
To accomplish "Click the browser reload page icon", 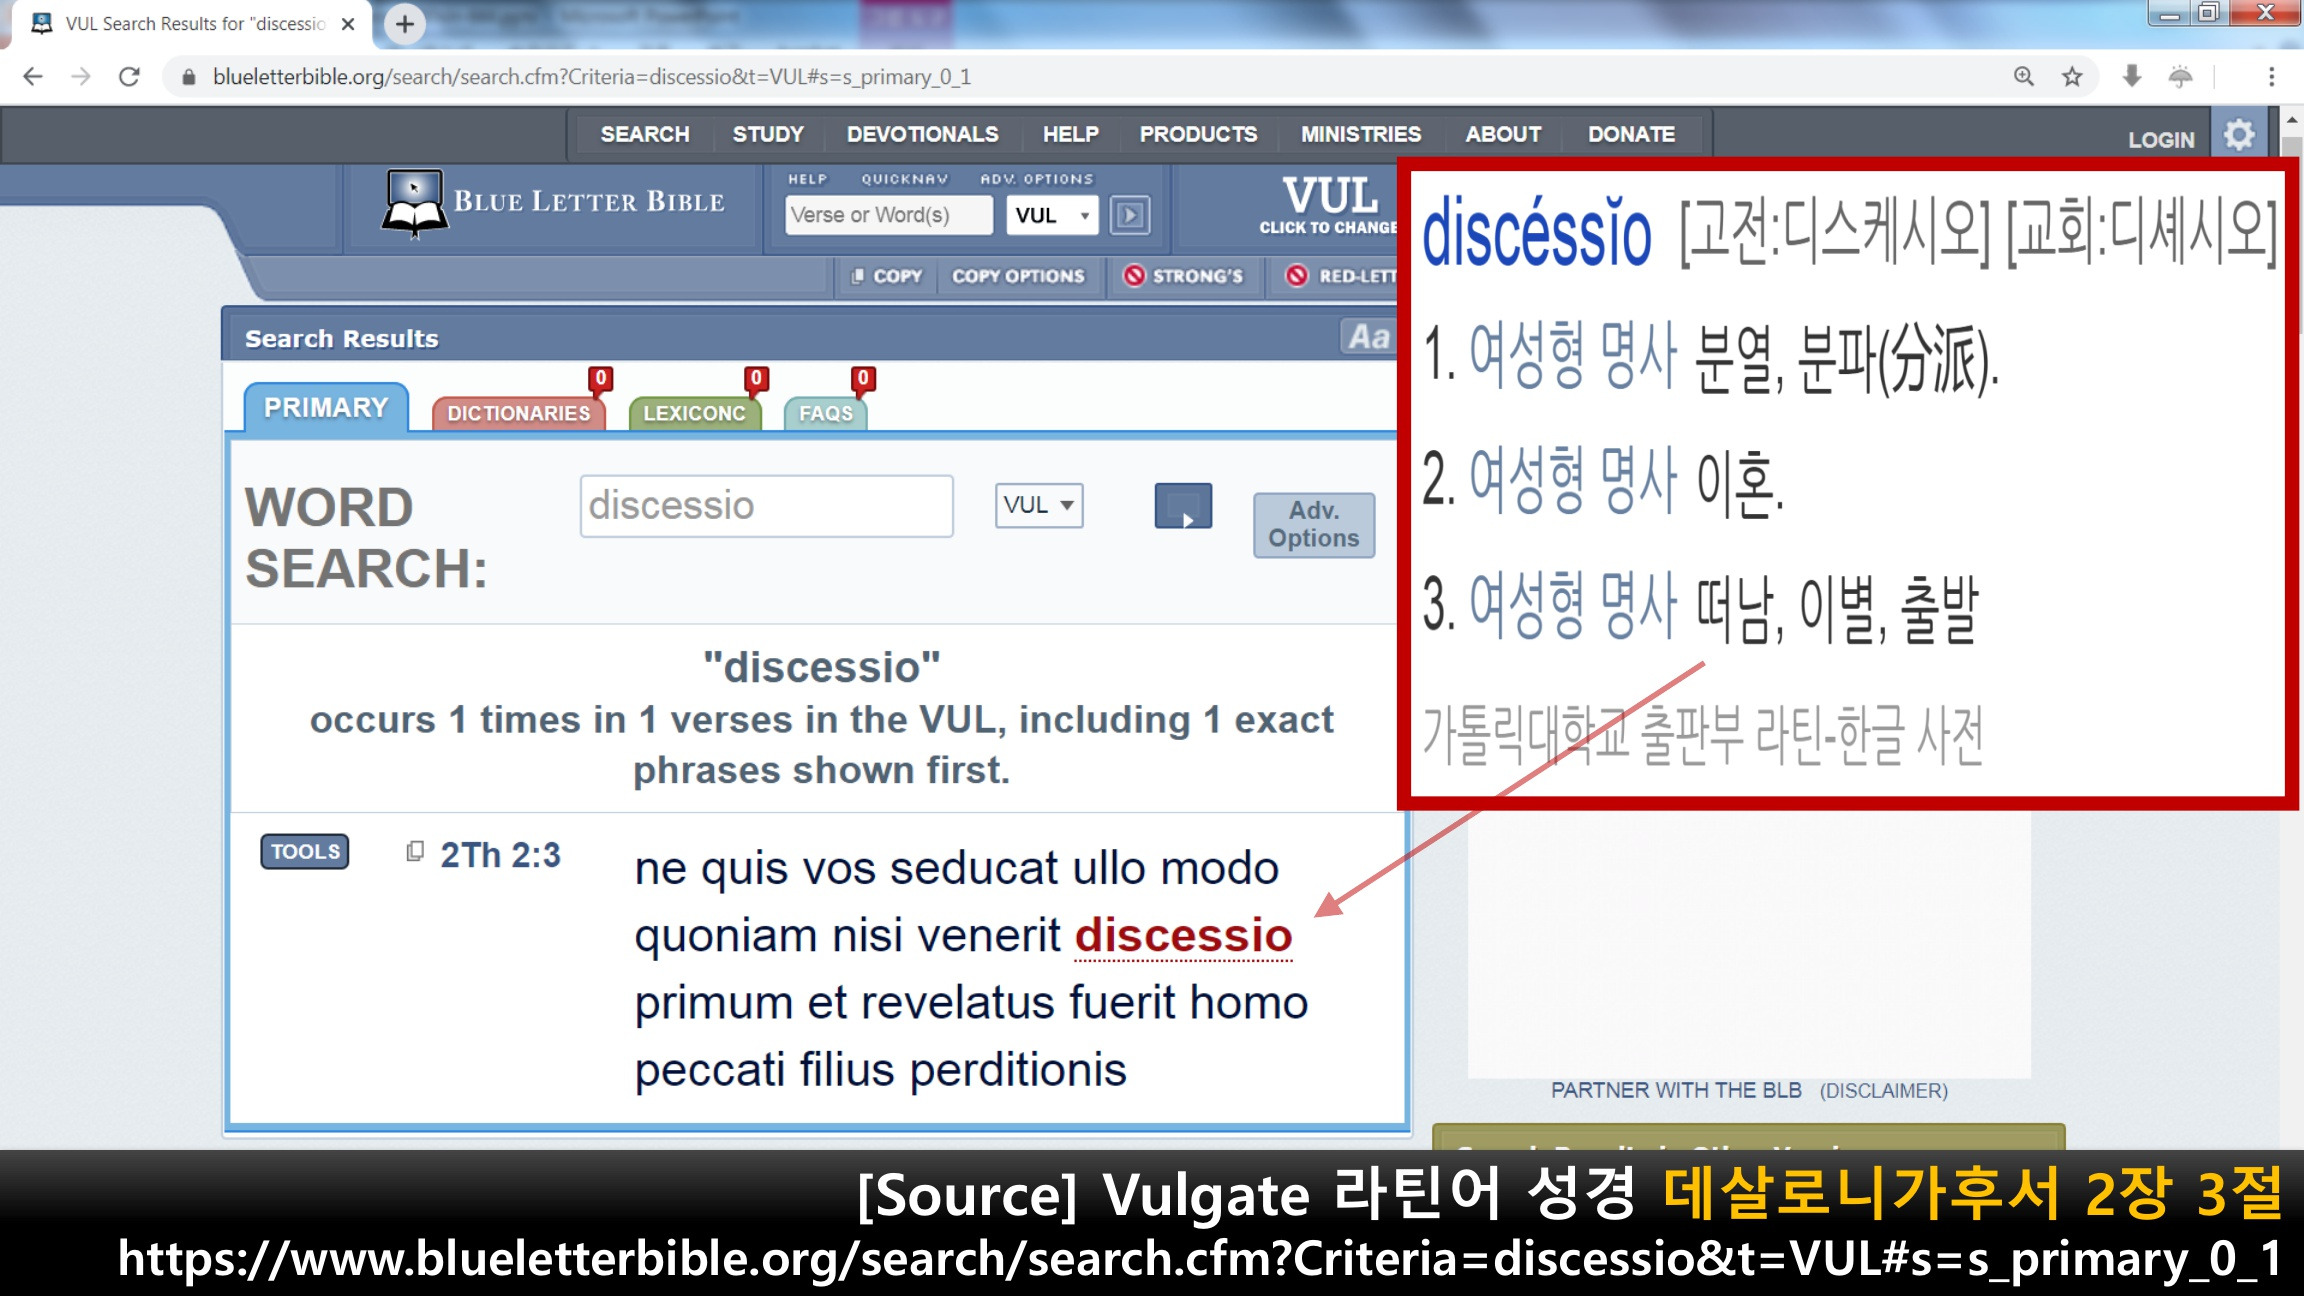I will [x=129, y=77].
